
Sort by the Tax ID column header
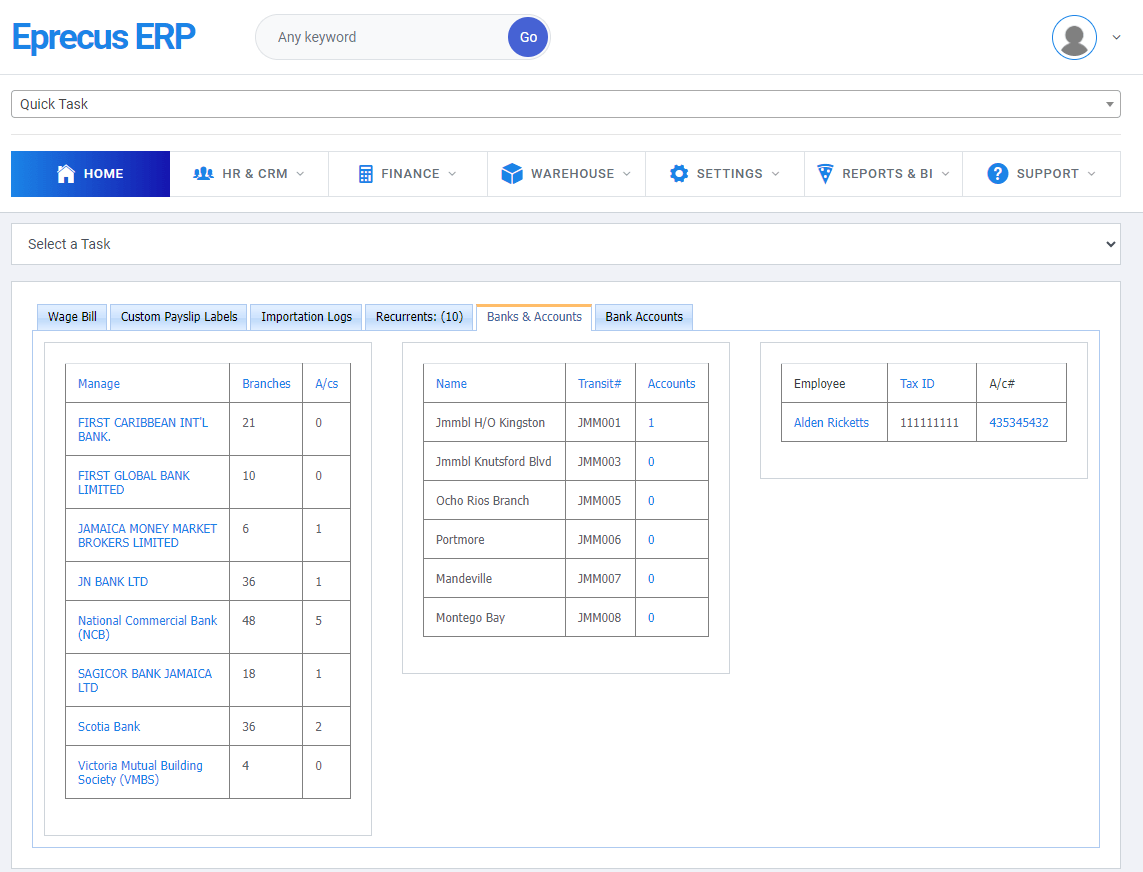click(x=916, y=384)
